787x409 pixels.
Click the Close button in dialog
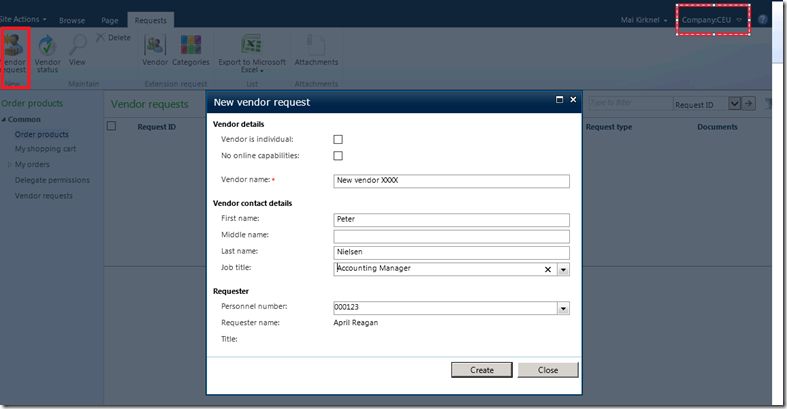[x=547, y=370]
